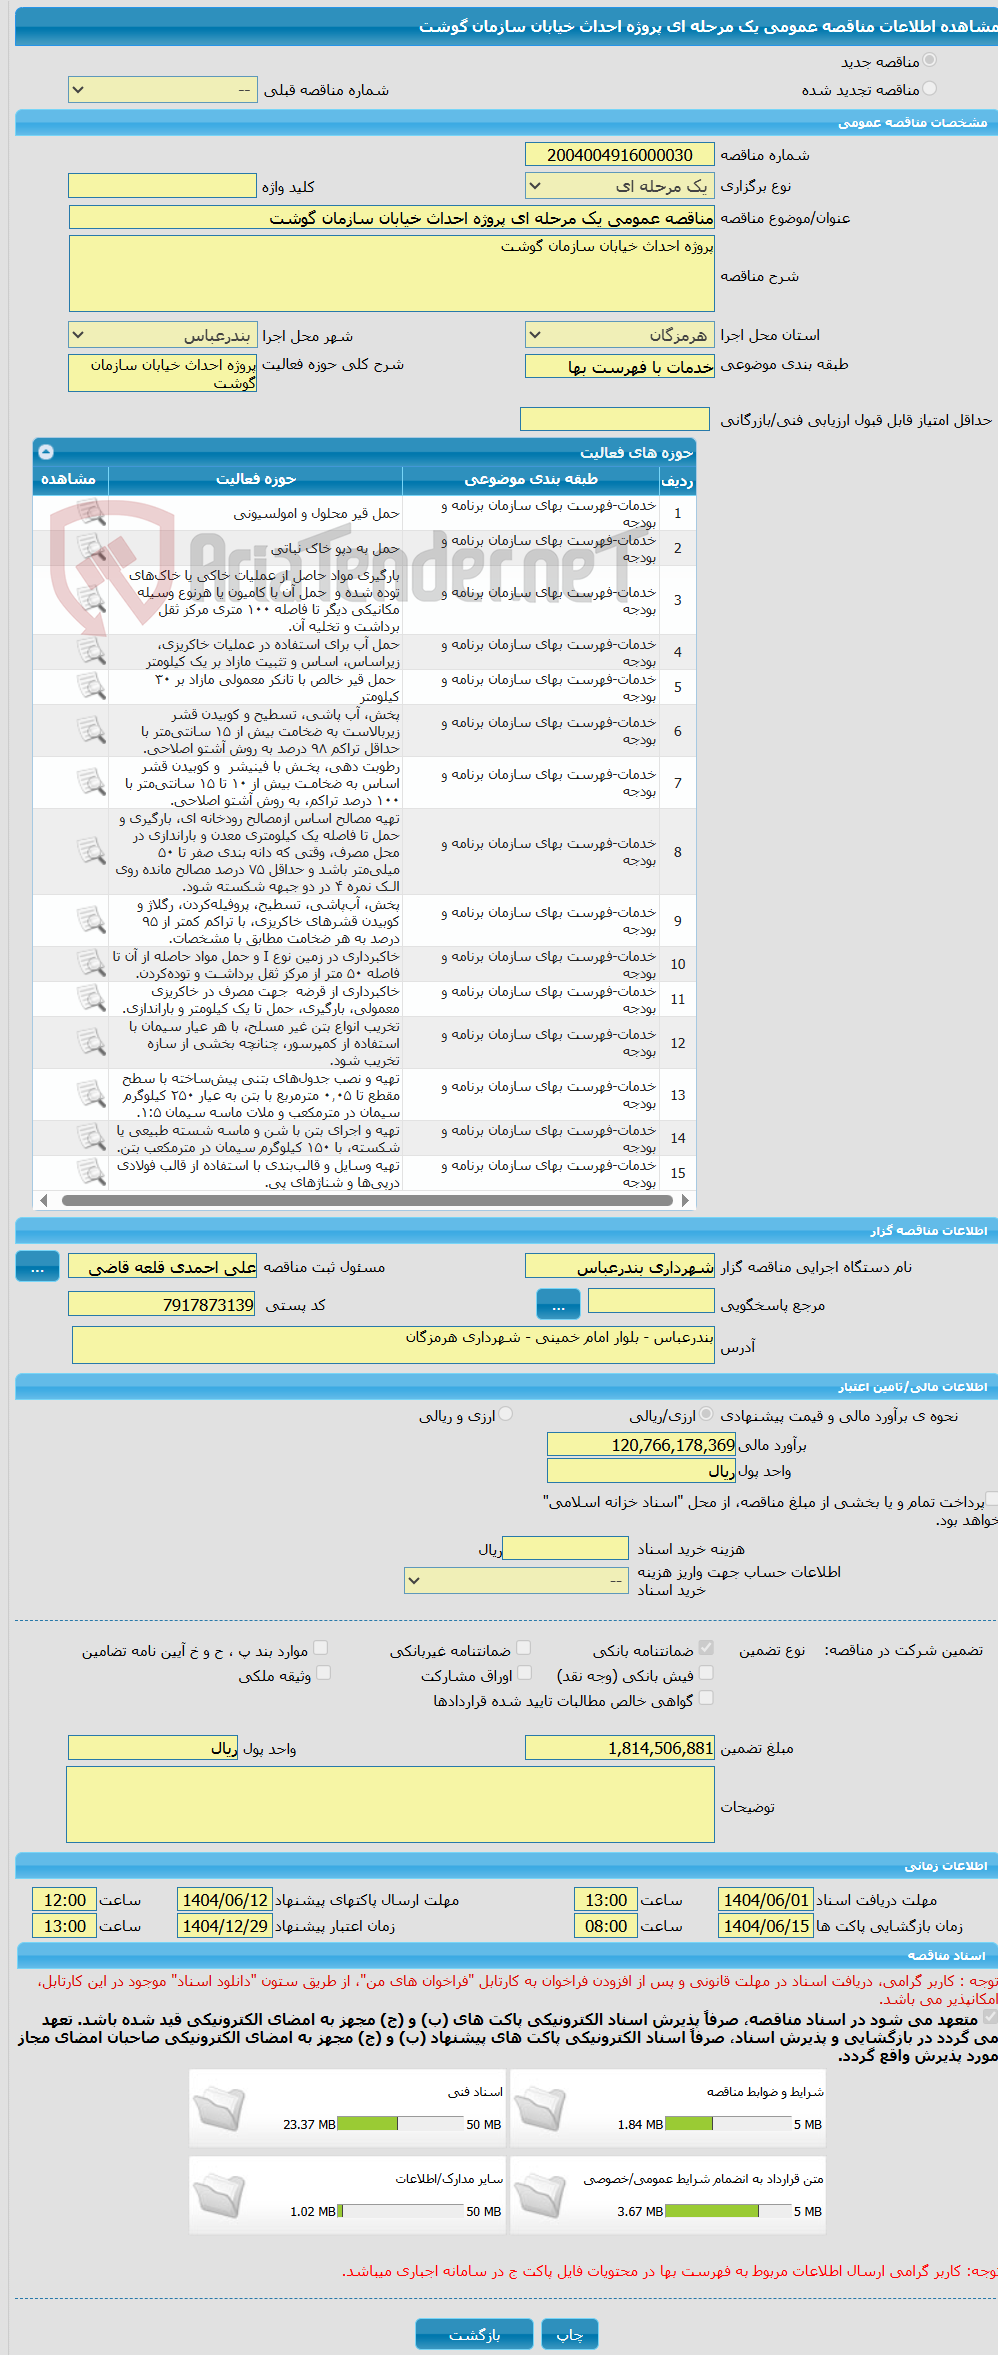
Task: Open the view icon for activity row 8
Action: click(91, 852)
